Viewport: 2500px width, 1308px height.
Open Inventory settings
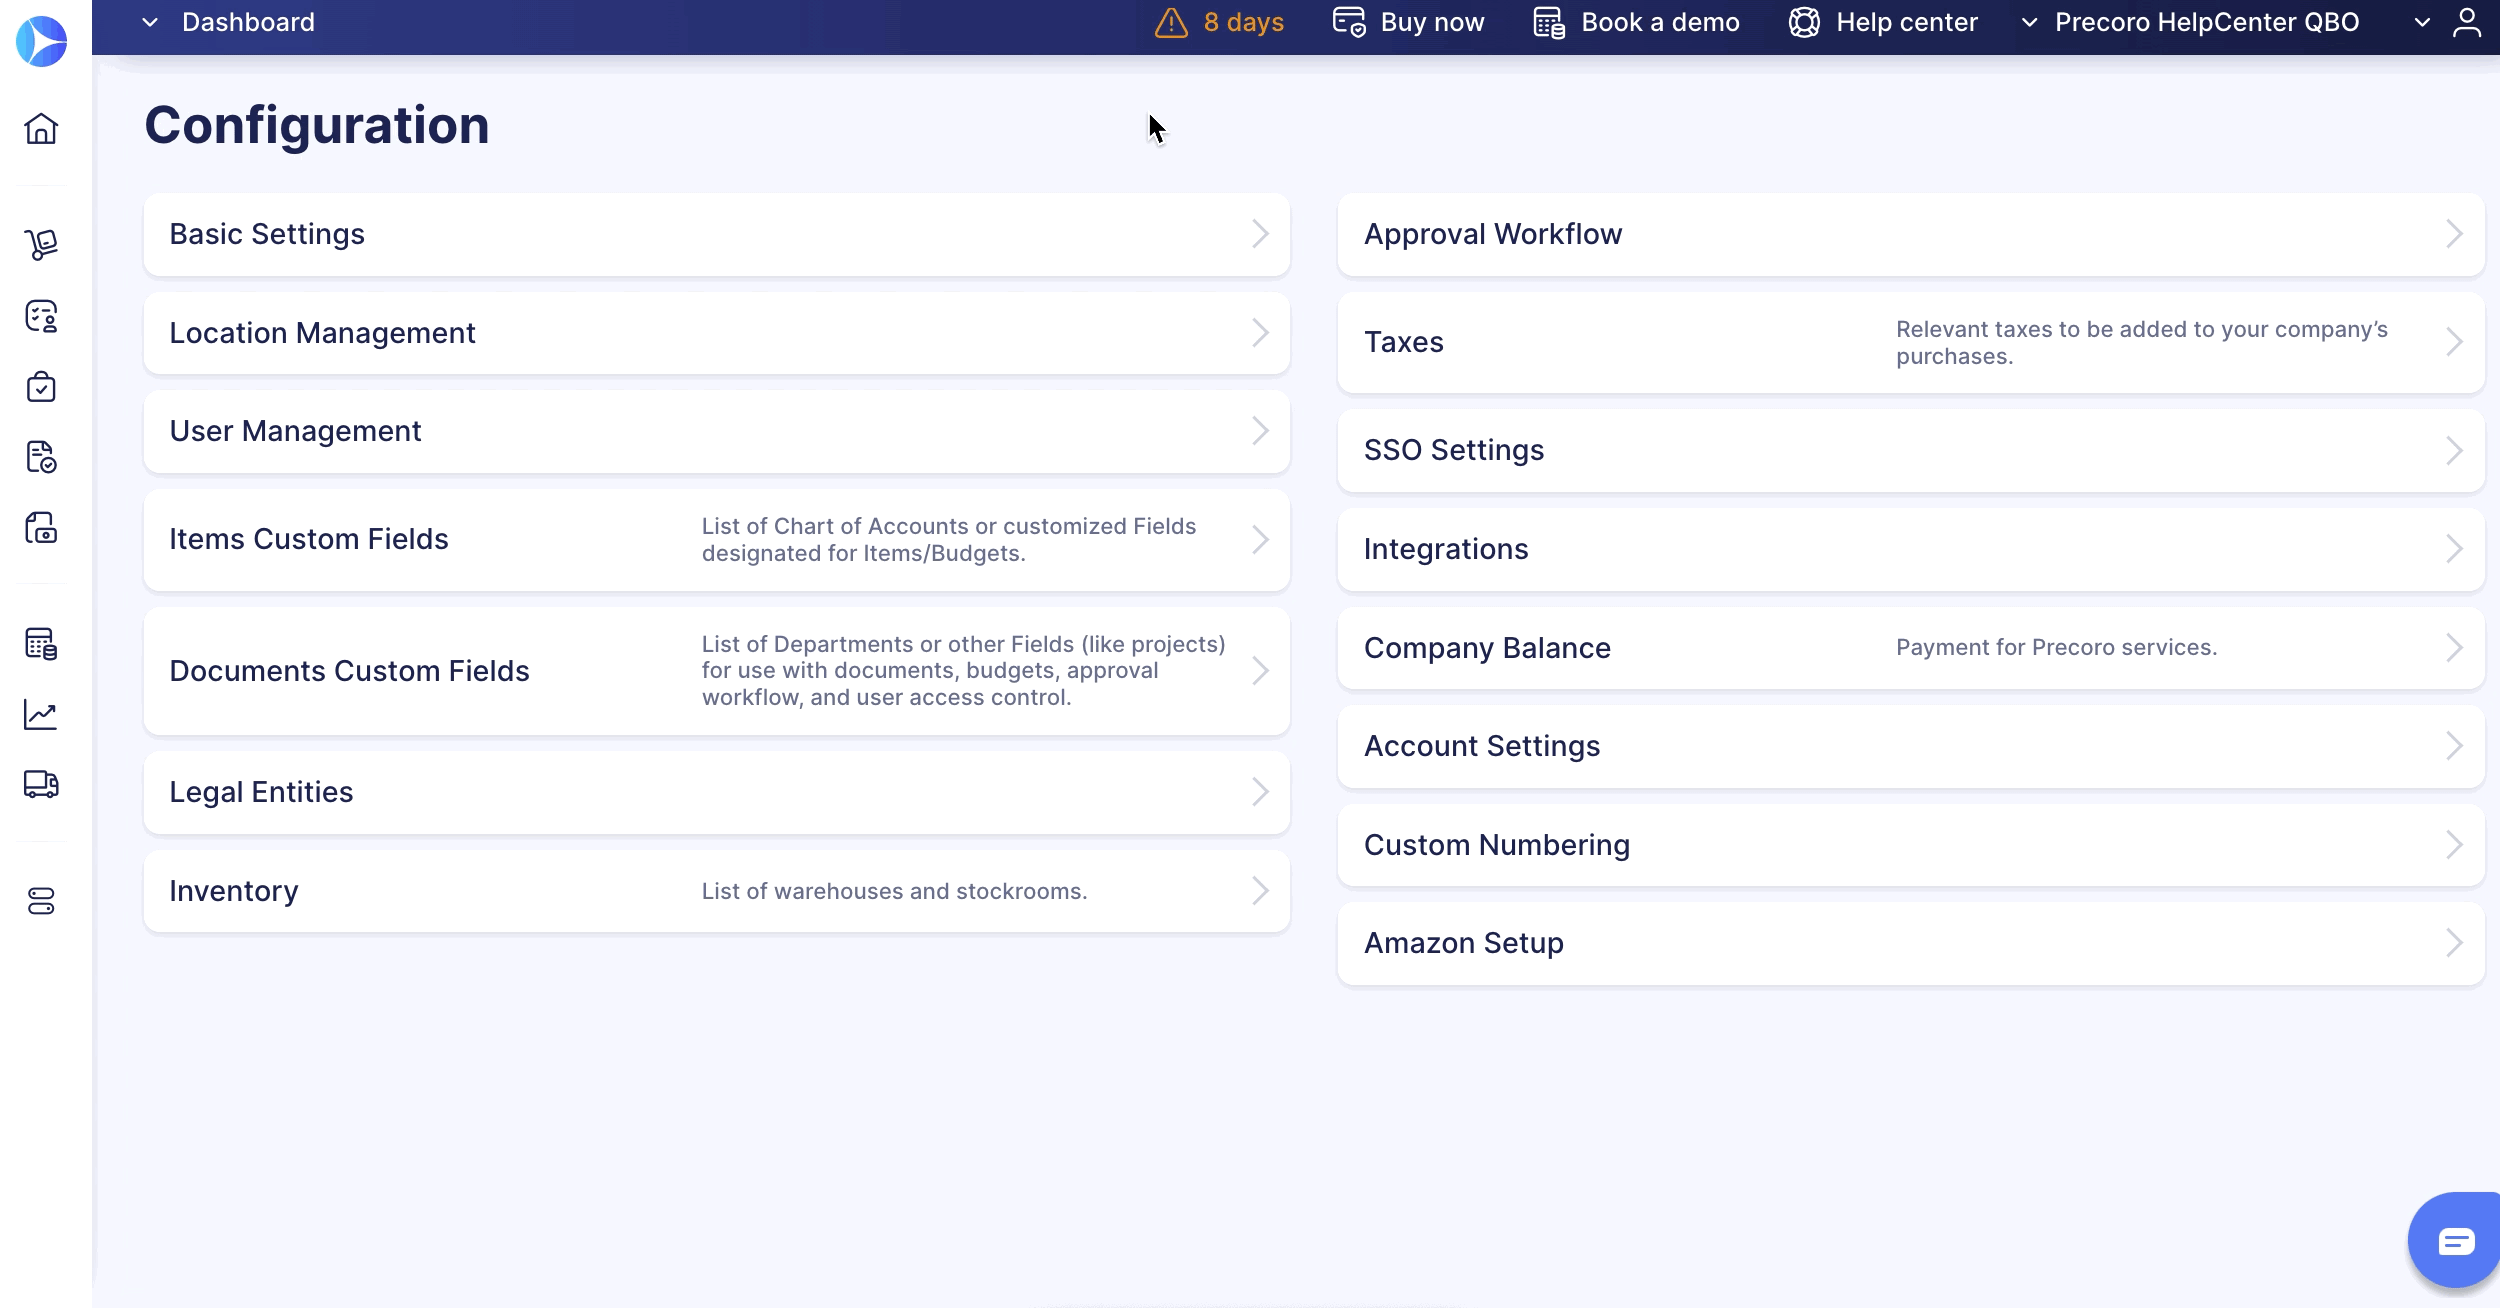[x=716, y=891]
